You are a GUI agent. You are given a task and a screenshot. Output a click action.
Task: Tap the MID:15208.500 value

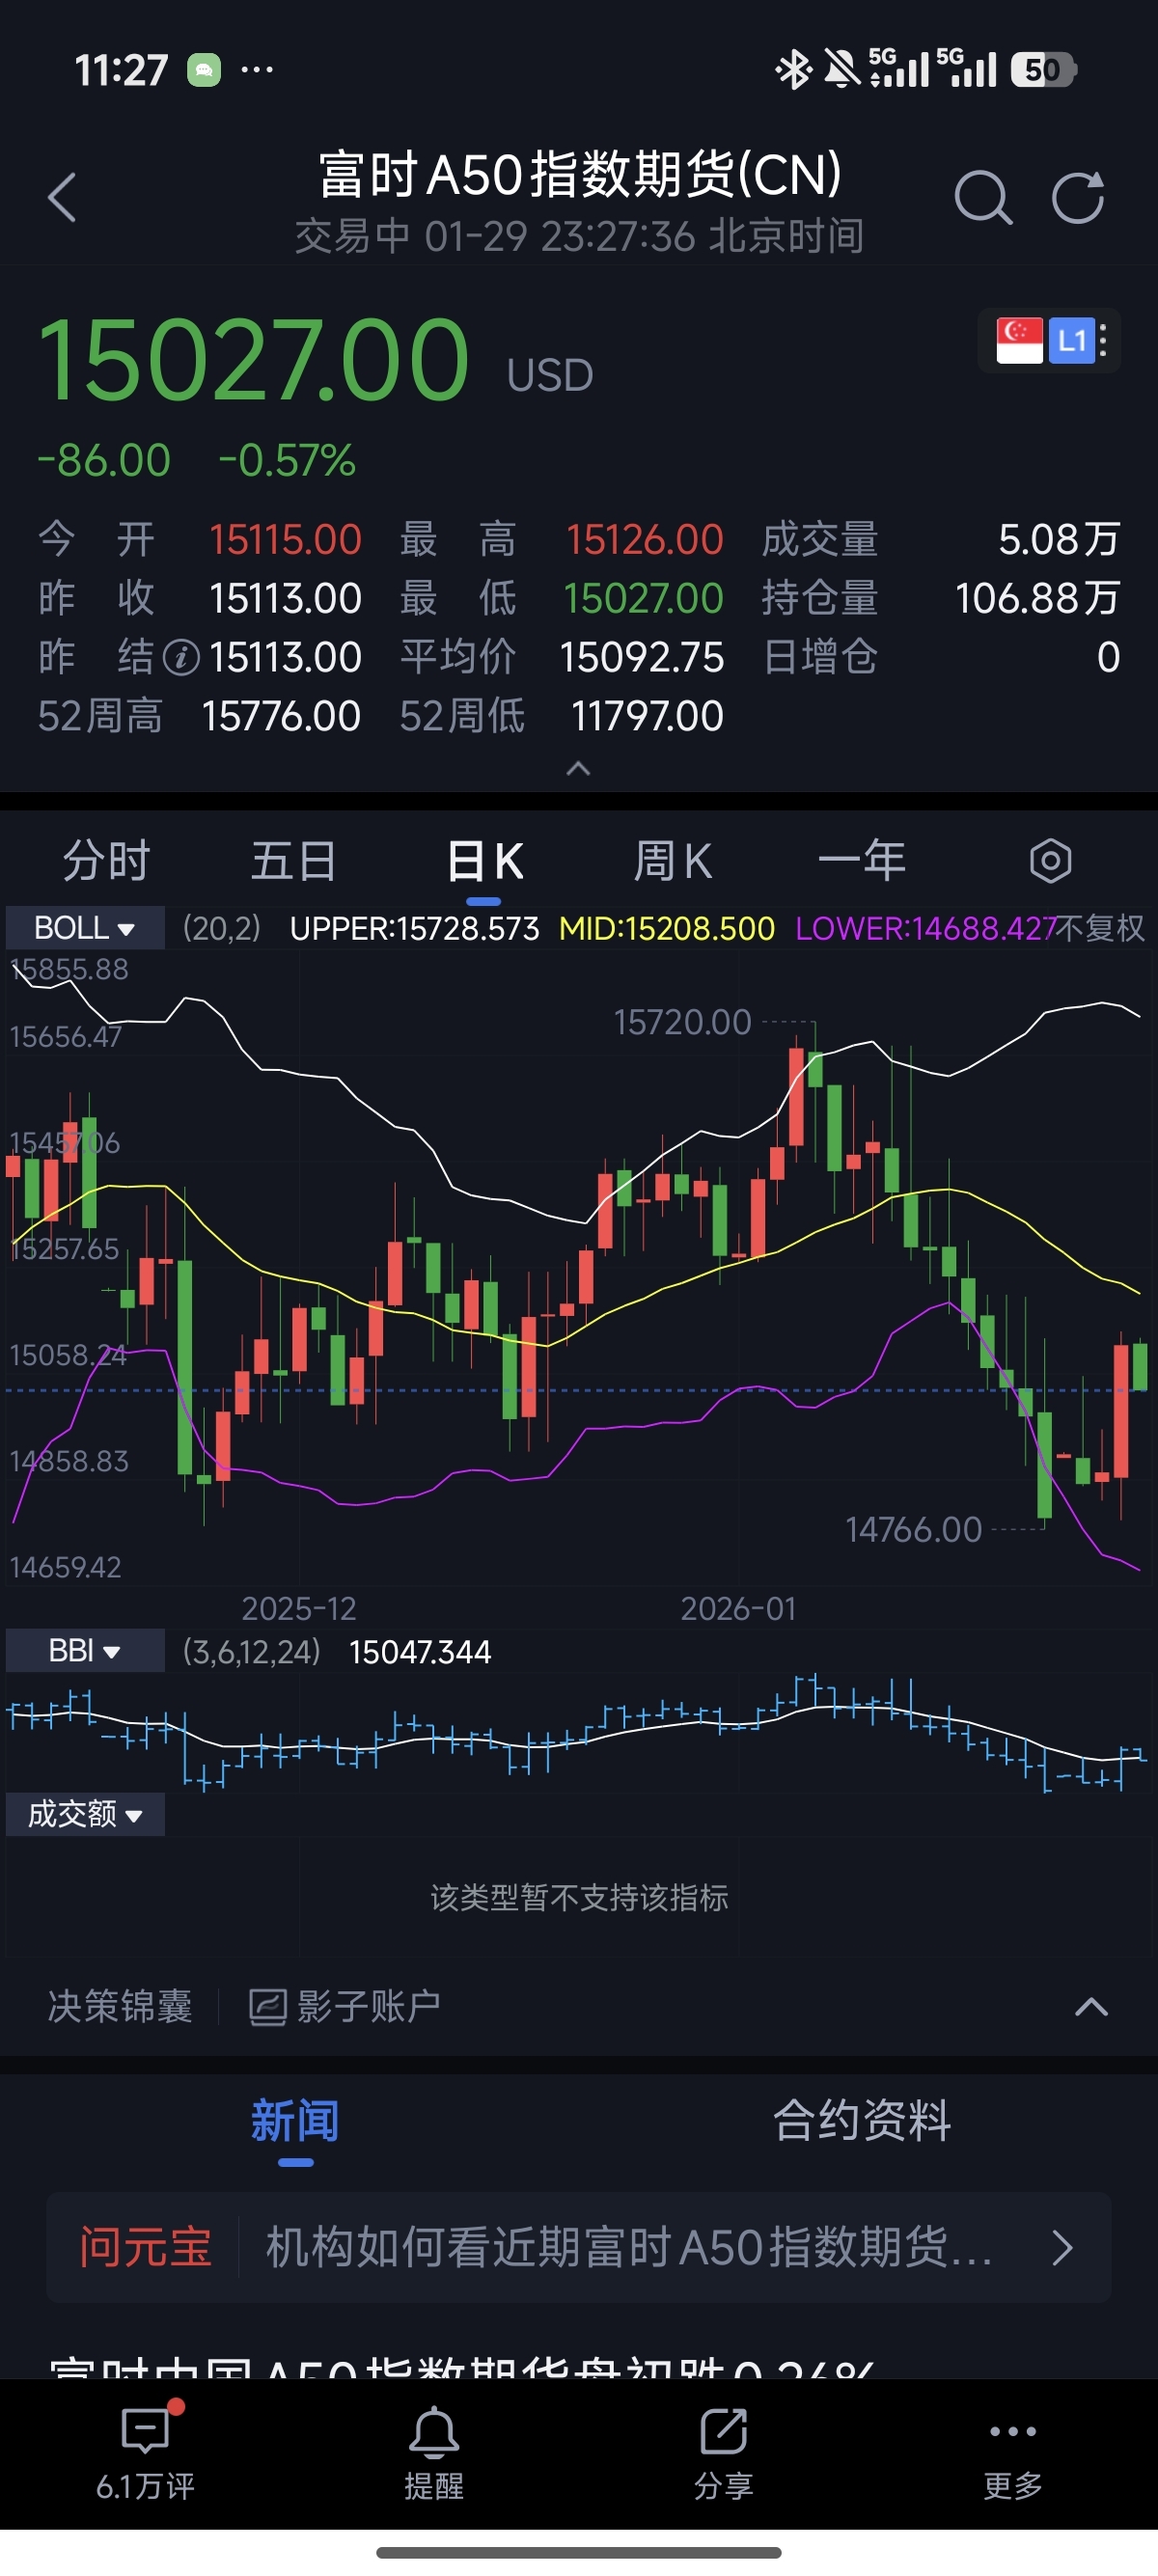(x=667, y=928)
